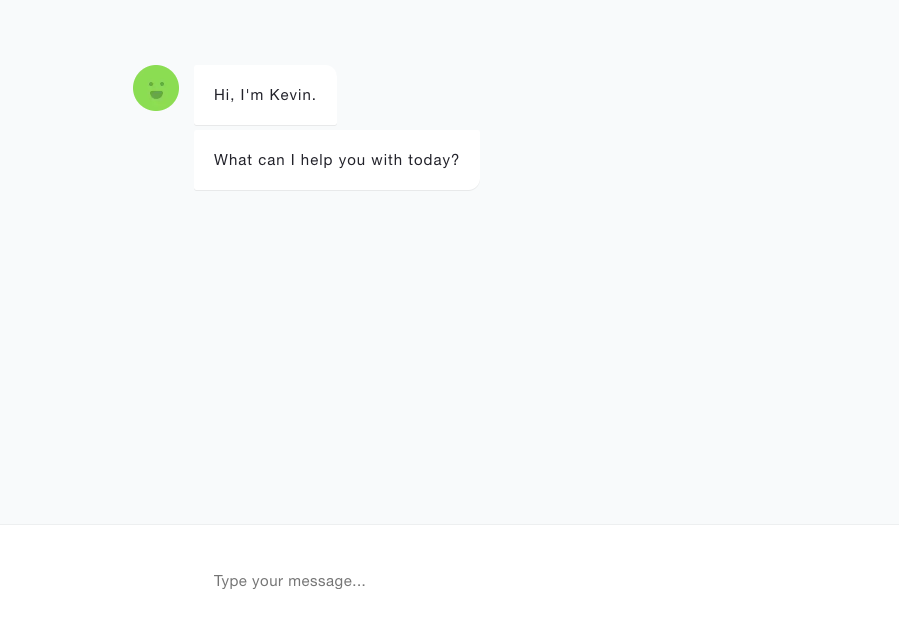Image resolution: width=899 pixels, height=620 pixels.
Task: Select the 'What can I help you with today?' bubble
Action: (336, 159)
